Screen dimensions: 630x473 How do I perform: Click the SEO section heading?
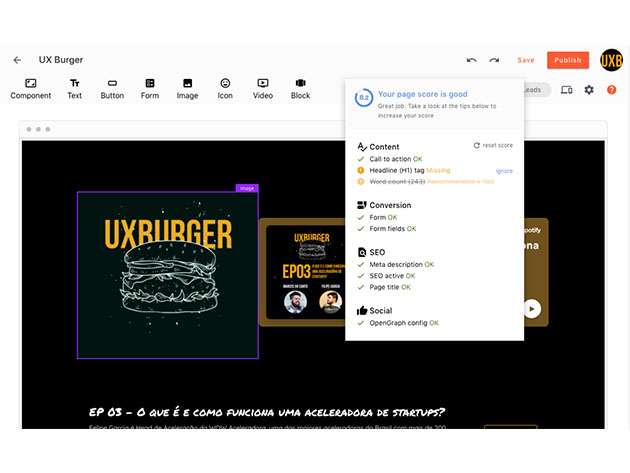[x=371, y=252]
